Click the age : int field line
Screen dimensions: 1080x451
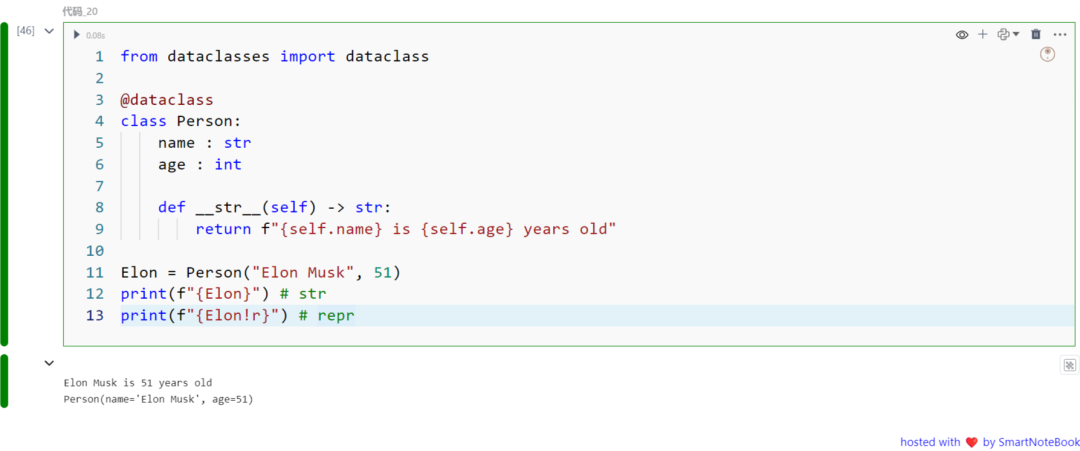coord(200,165)
